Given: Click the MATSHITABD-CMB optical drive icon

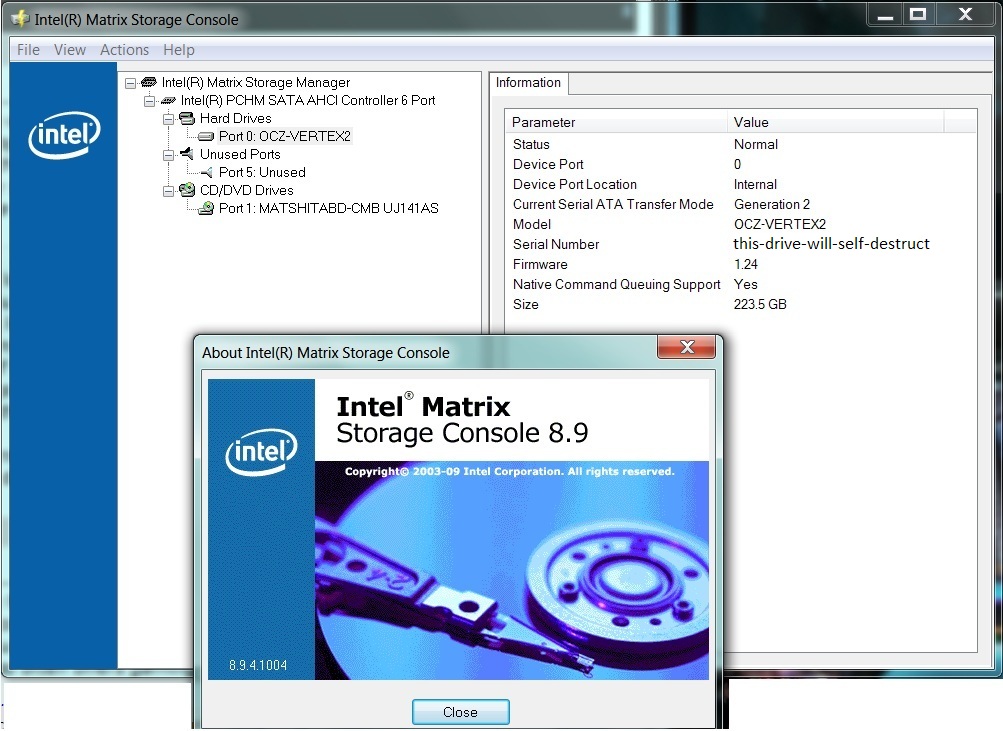Looking at the screenshot, I should click(206, 208).
